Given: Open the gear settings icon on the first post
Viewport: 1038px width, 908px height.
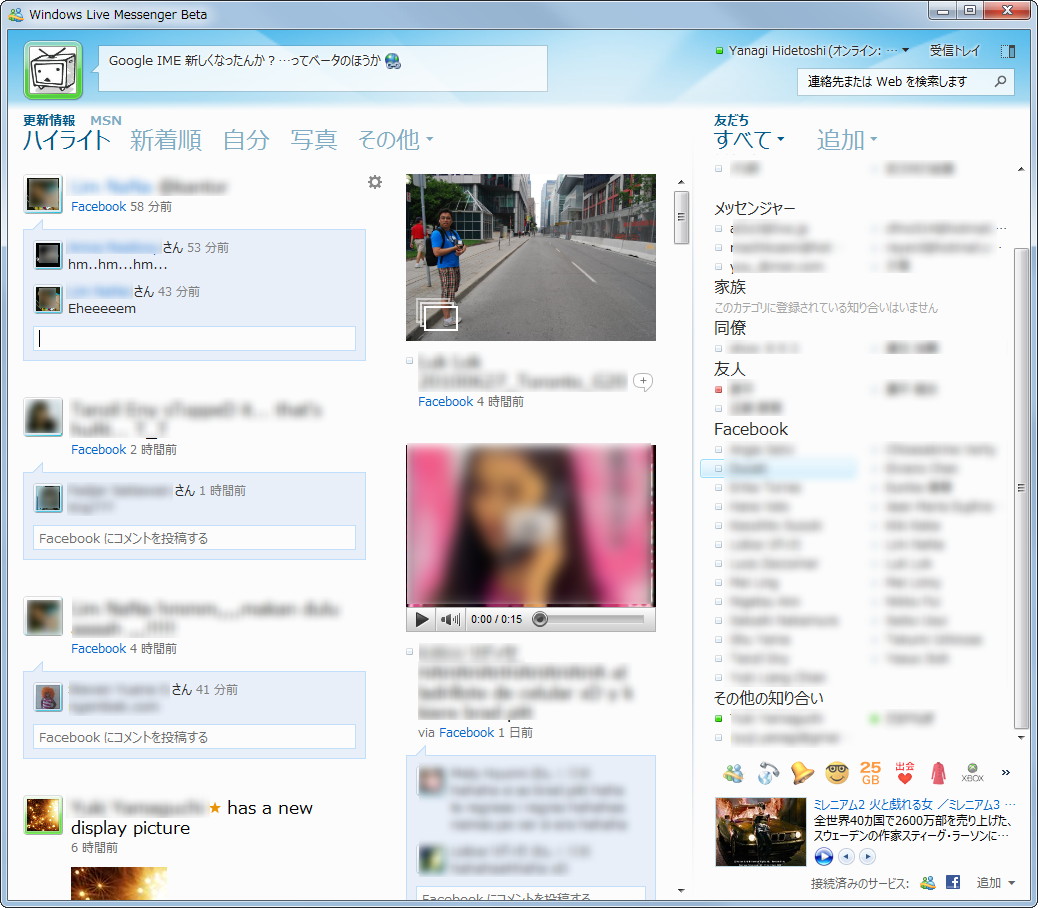Looking at the screenshot, I should tap(374, 182).
